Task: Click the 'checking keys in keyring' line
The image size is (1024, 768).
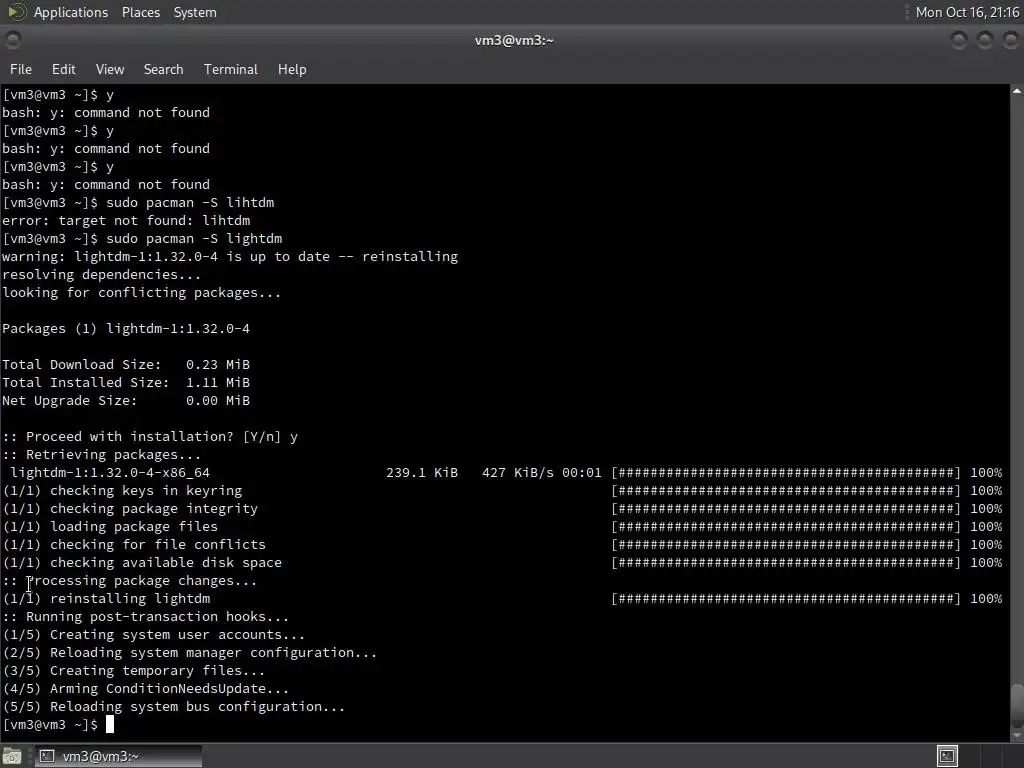Action: coord(502,491)
